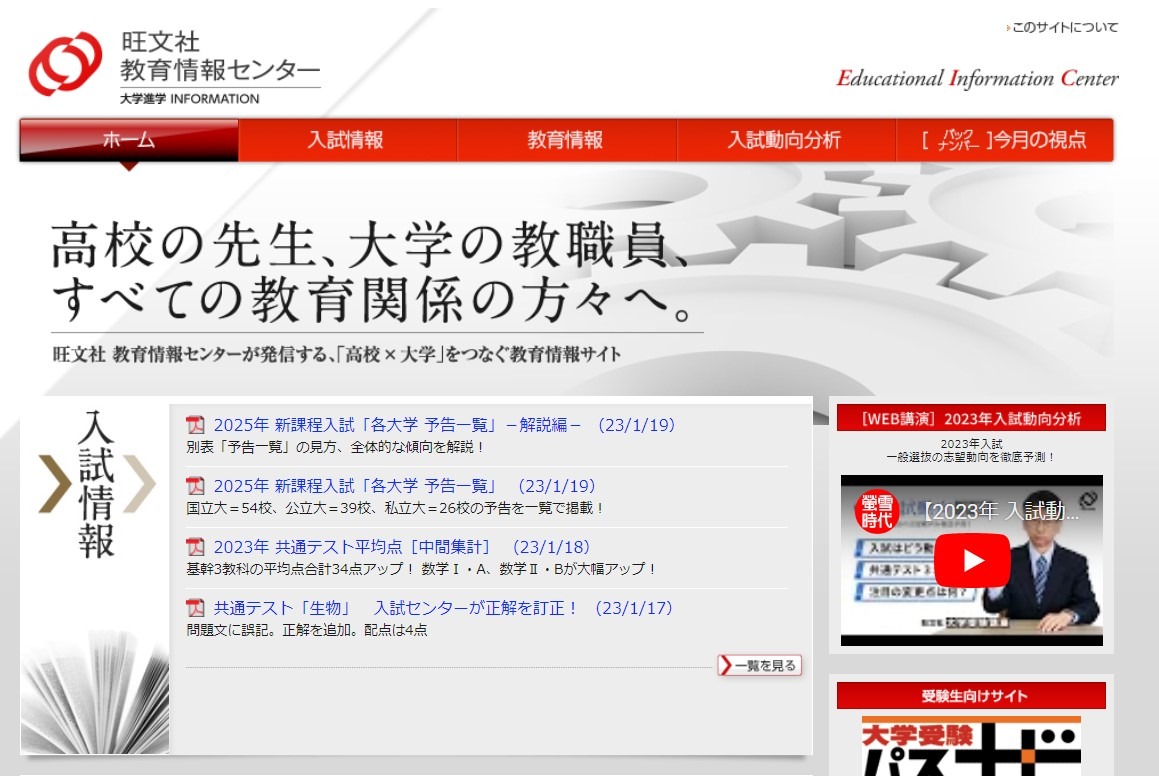Viewport: 1159px width, 776px height.
Task: Open the 教育情報 section
Action: point(566,141)
